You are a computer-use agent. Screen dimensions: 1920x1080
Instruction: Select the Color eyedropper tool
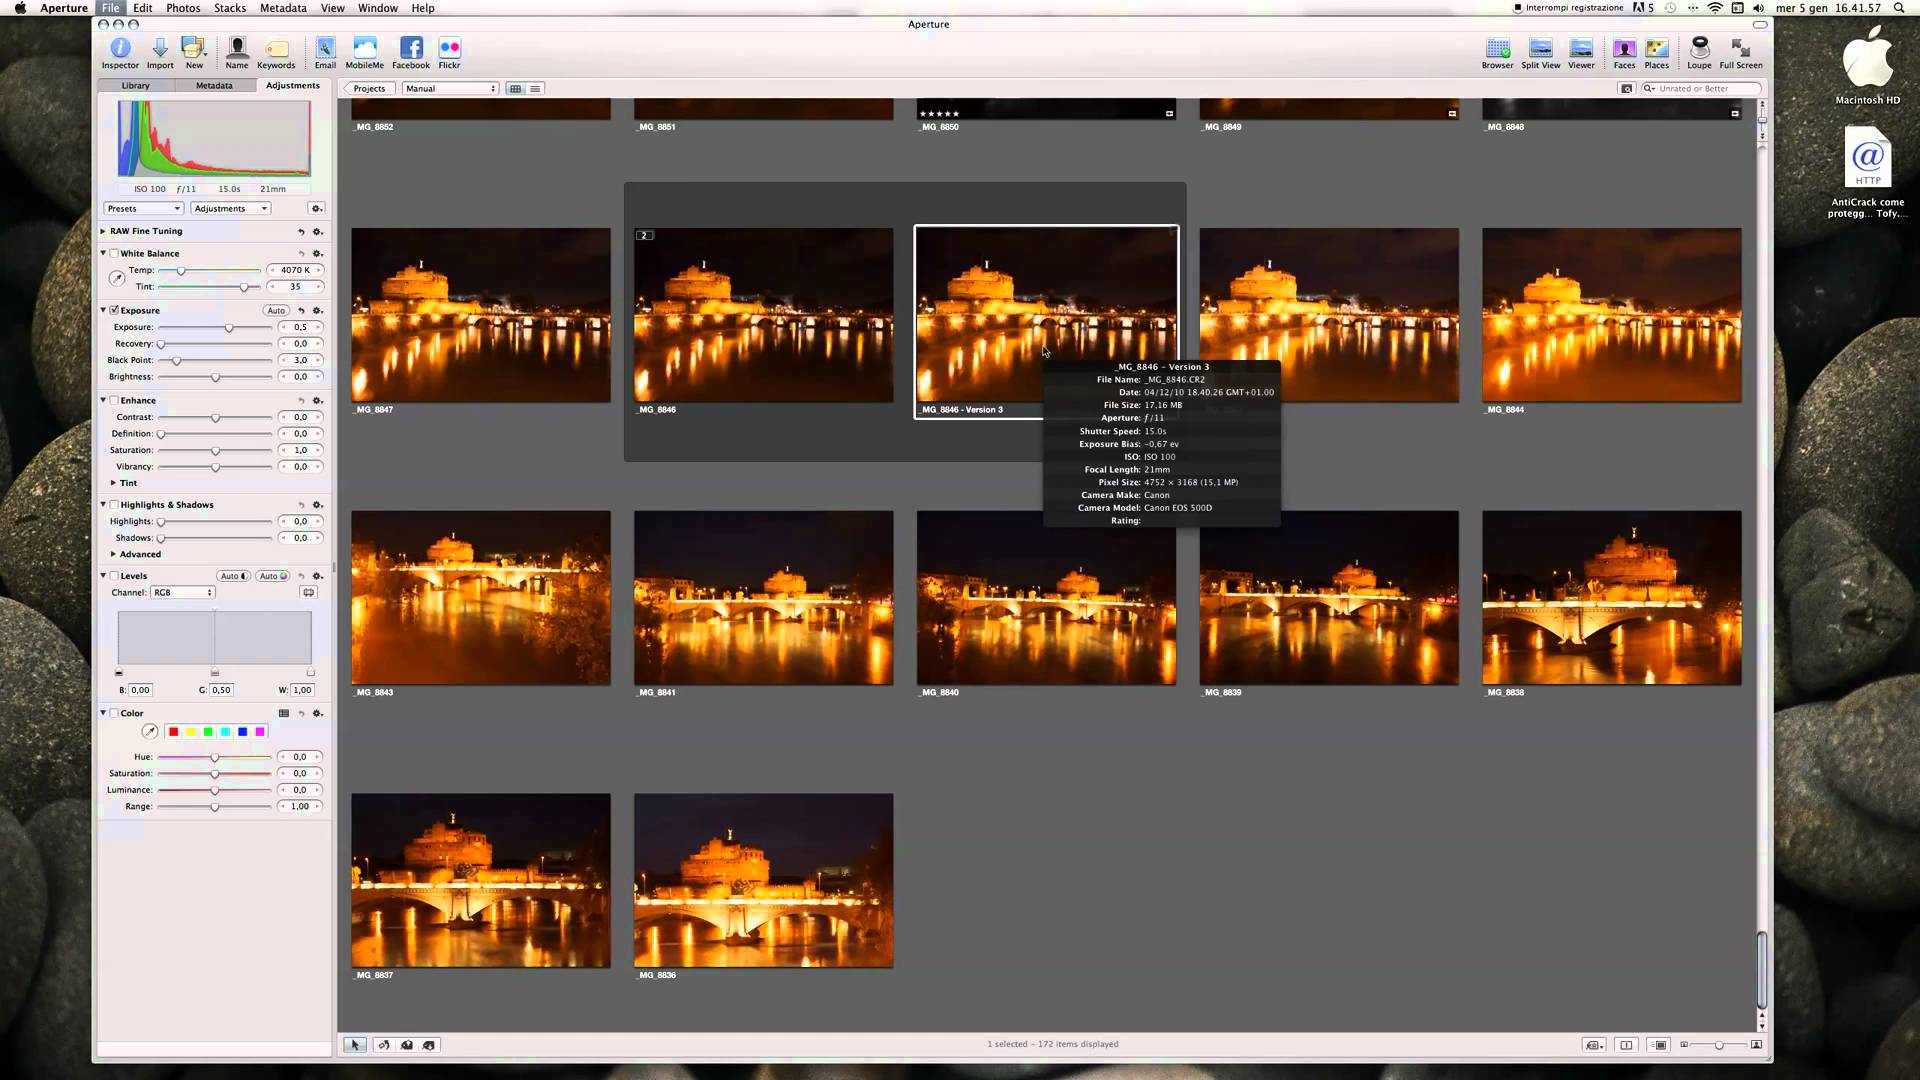pos(150,732)
